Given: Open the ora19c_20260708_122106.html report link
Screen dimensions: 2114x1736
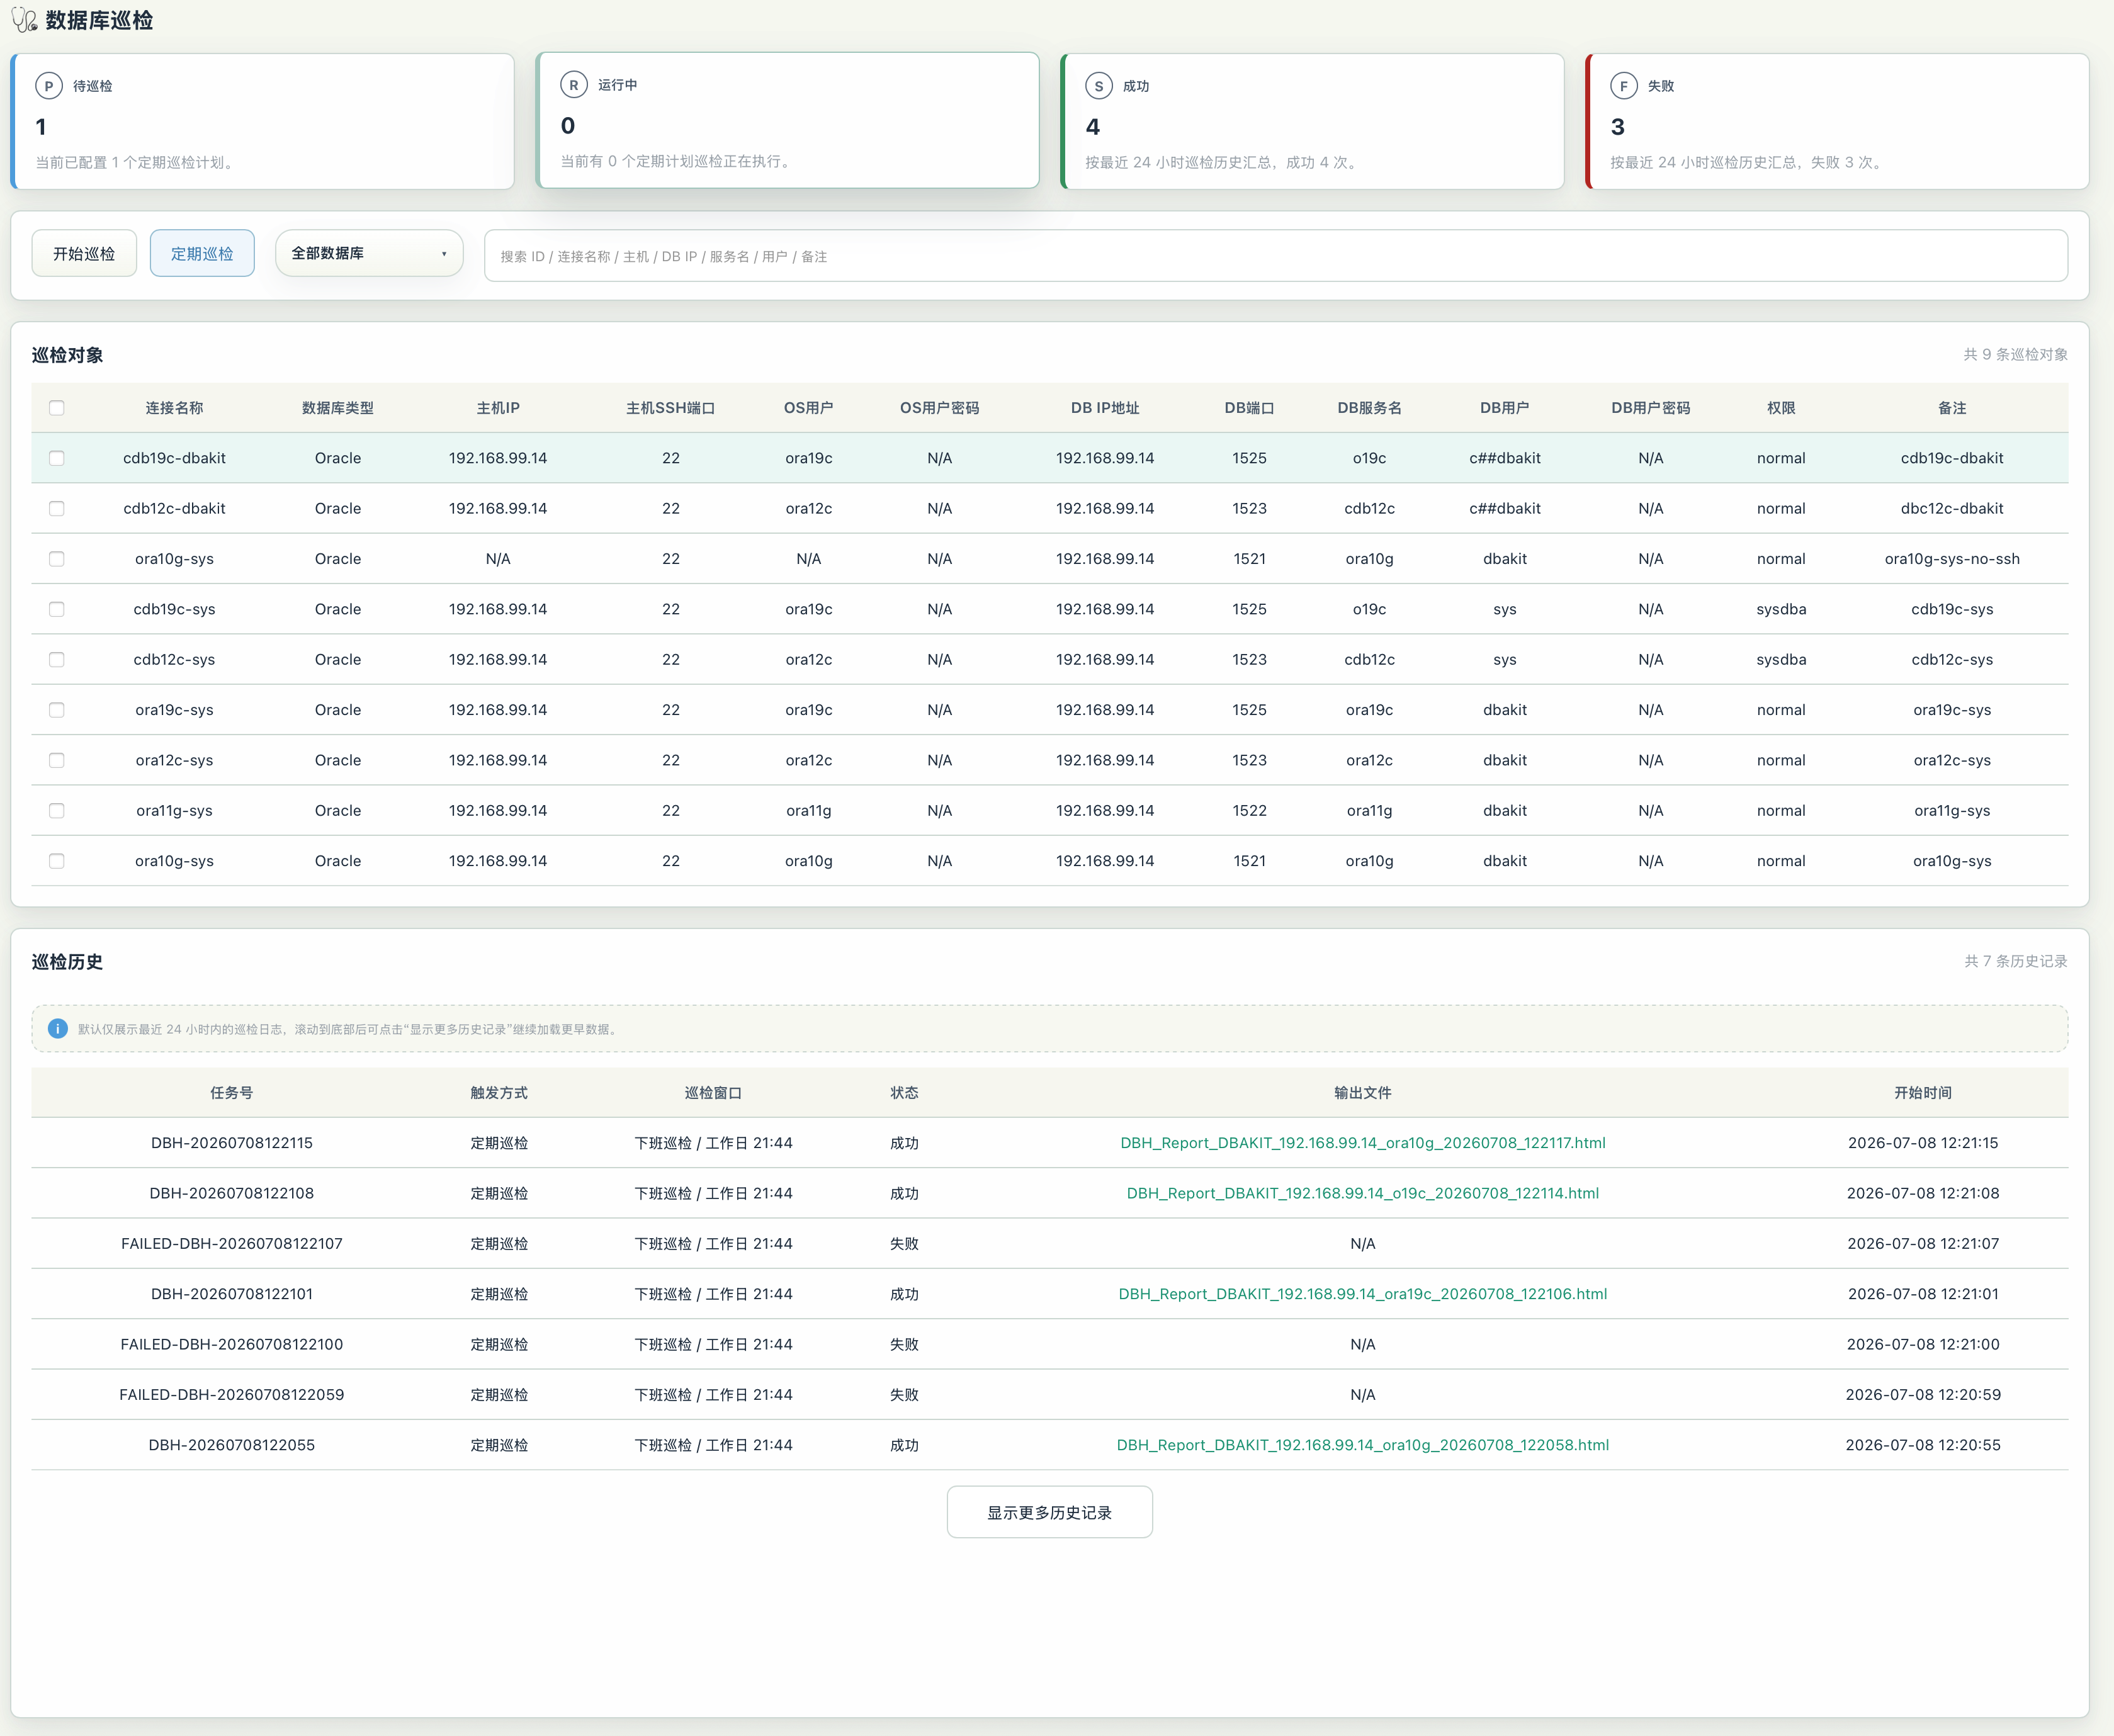Looking at the screenshot, I should tap(1363, 1294).
